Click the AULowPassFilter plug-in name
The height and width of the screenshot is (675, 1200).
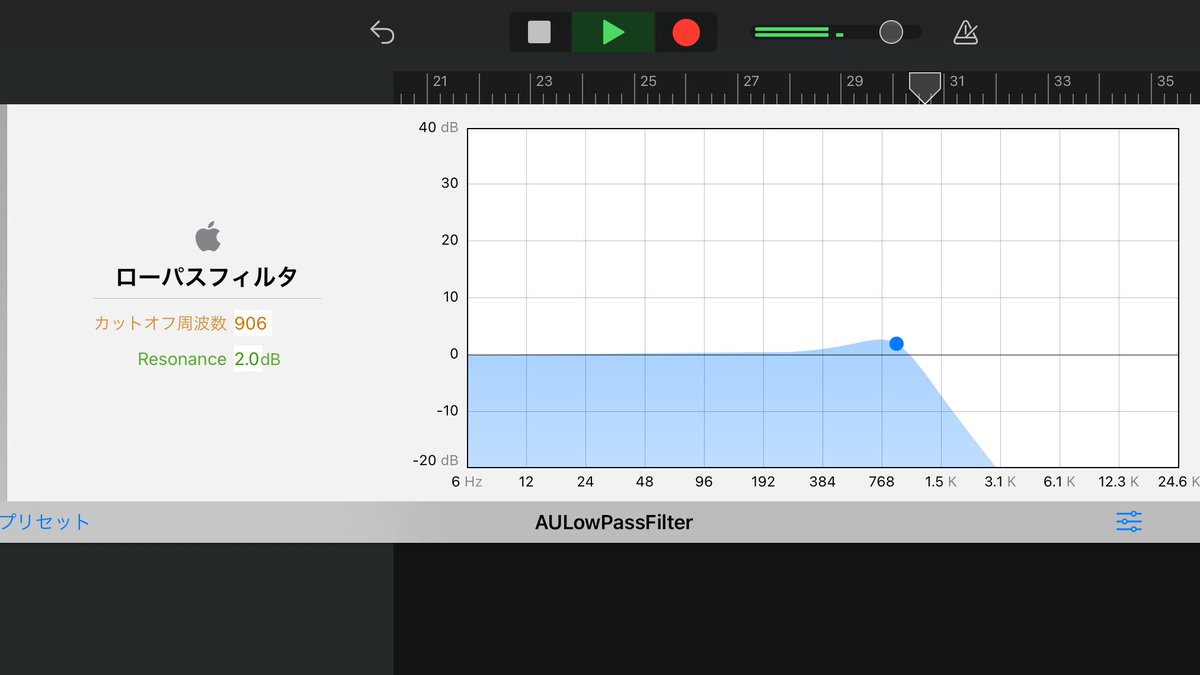coord(614,522)
